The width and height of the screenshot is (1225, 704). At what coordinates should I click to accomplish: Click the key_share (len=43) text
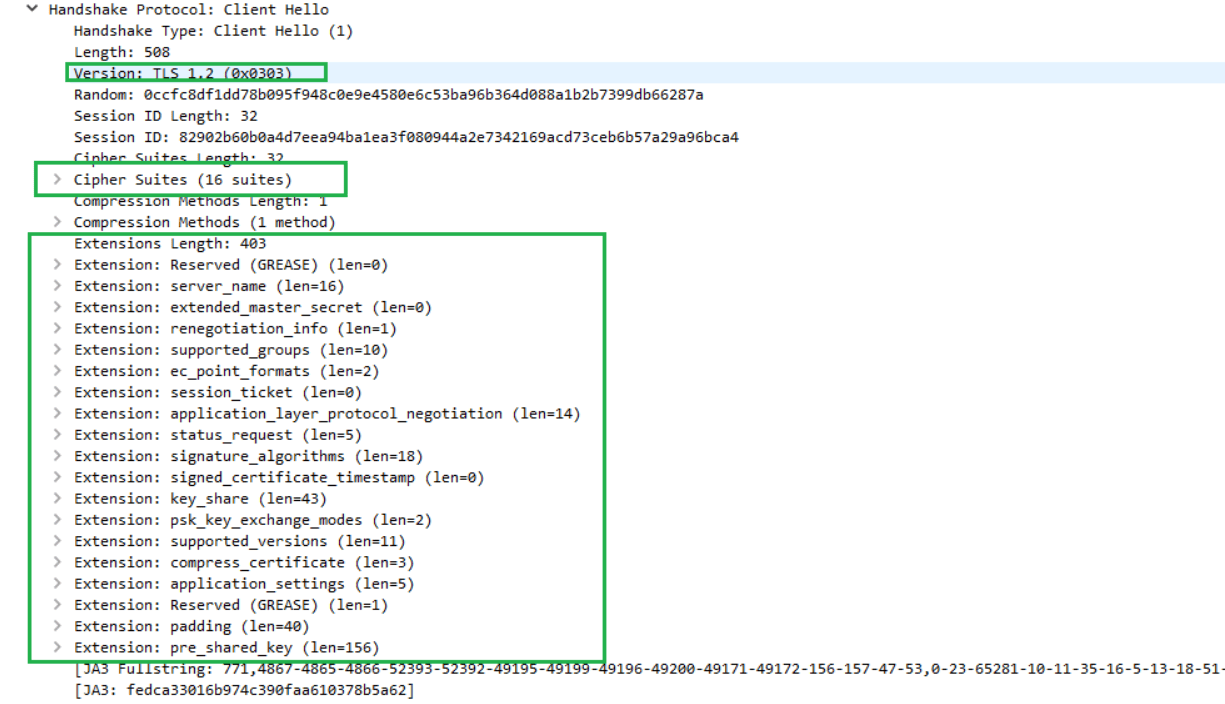click(248, 498)
